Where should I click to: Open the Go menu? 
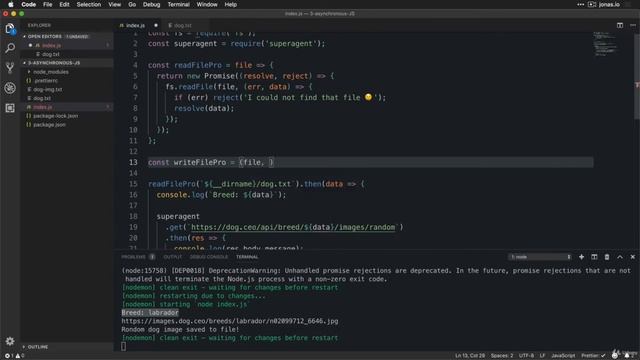click(132, 4)
